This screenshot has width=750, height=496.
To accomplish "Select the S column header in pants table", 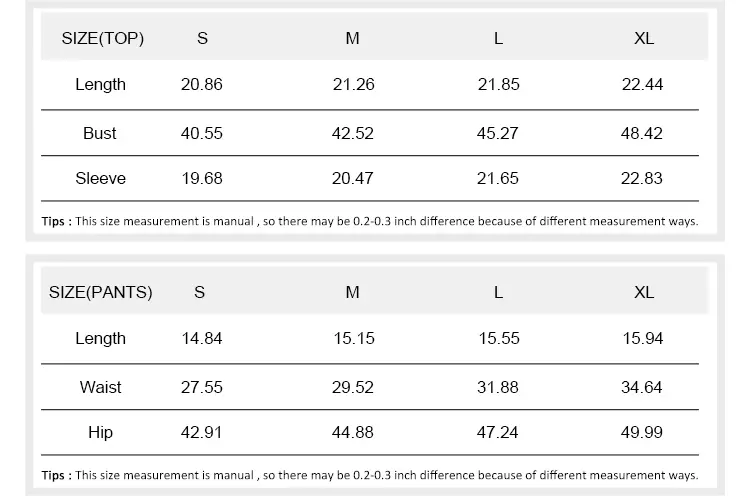I will (200, 293).
